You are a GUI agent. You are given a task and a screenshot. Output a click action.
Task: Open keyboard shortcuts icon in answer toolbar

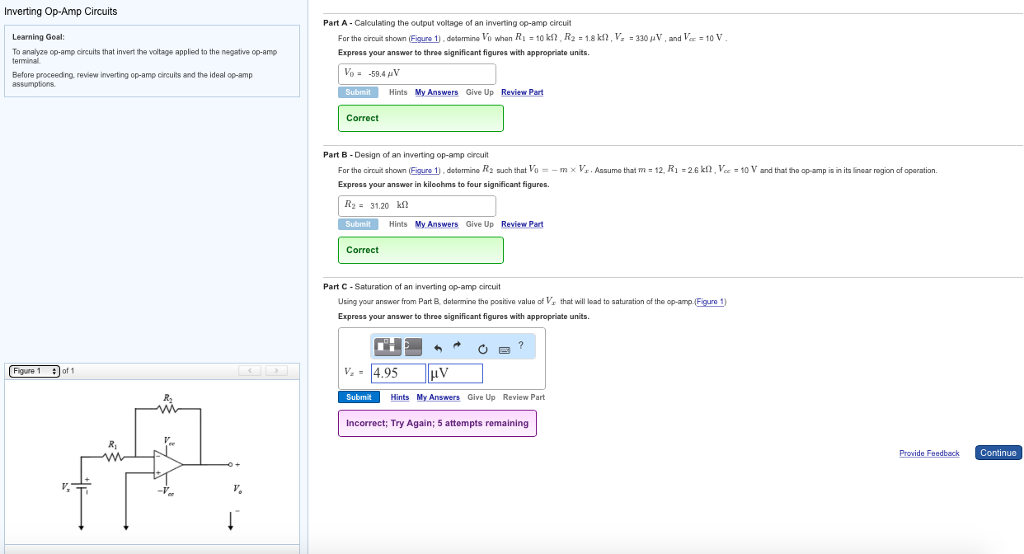click(504, 349)
